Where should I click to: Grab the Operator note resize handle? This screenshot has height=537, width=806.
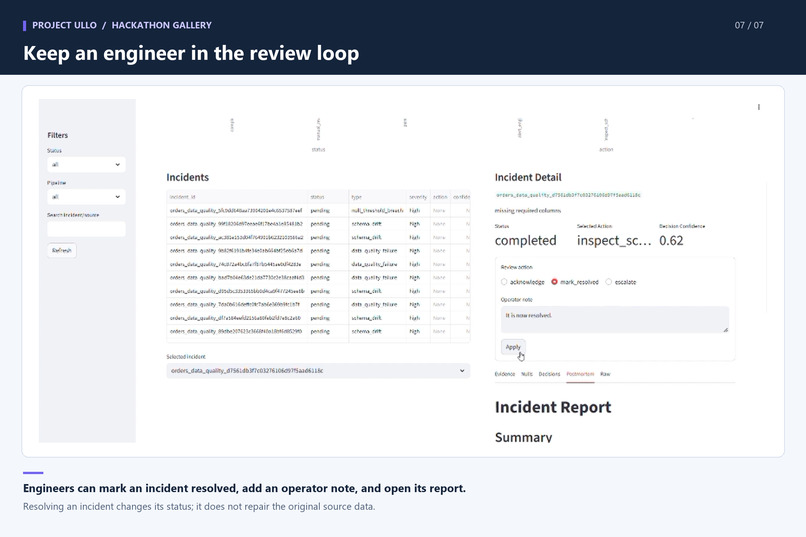pos(725,329)
